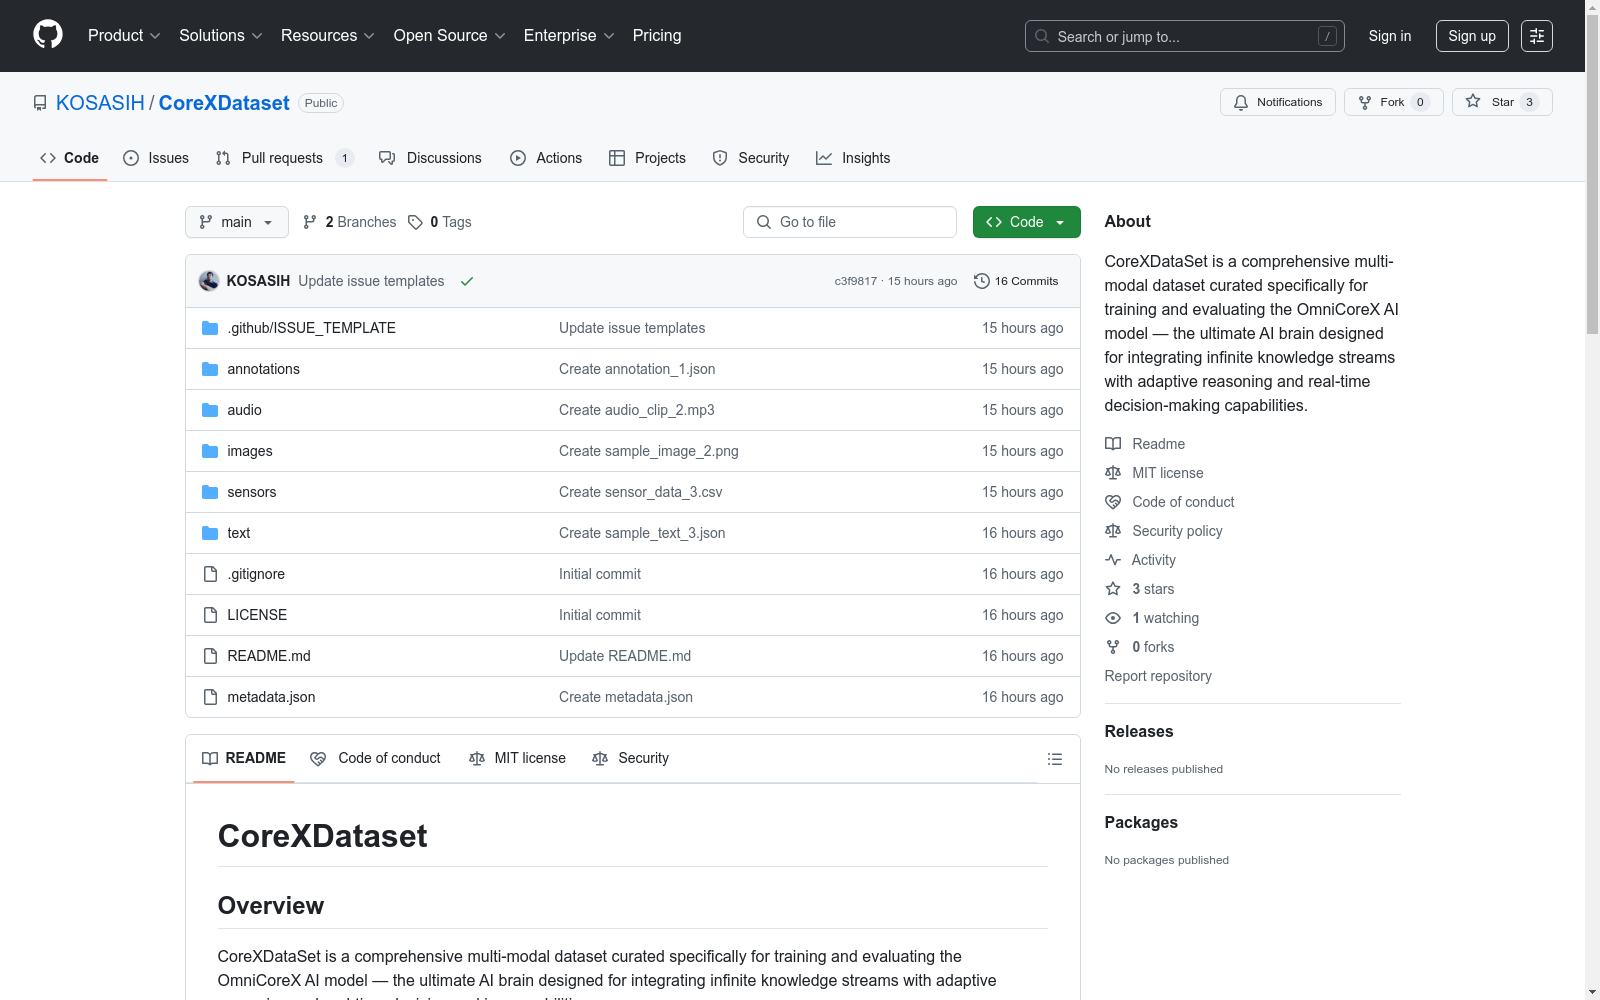
Task: Open the Discussions tab
Action: pos(430,158)
